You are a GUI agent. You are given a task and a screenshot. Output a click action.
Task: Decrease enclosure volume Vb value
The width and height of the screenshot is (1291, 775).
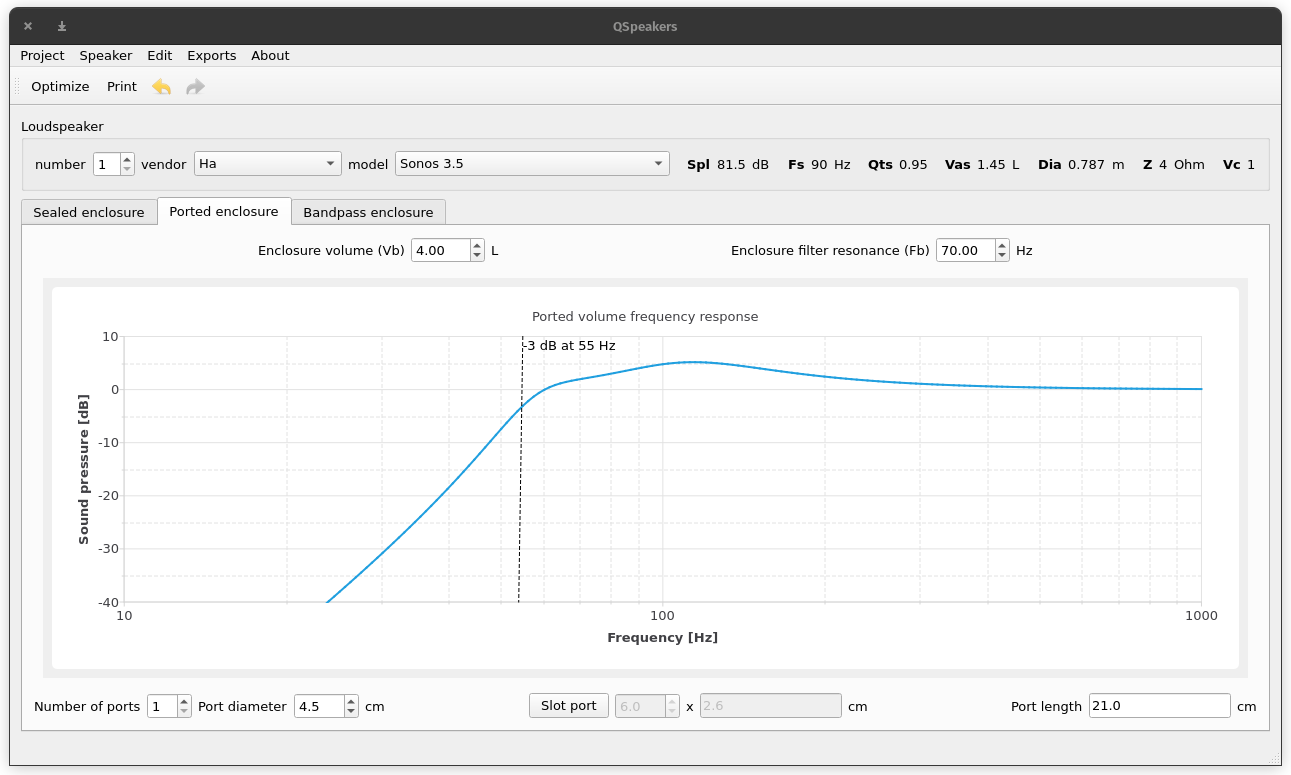(x=477, y=256)
